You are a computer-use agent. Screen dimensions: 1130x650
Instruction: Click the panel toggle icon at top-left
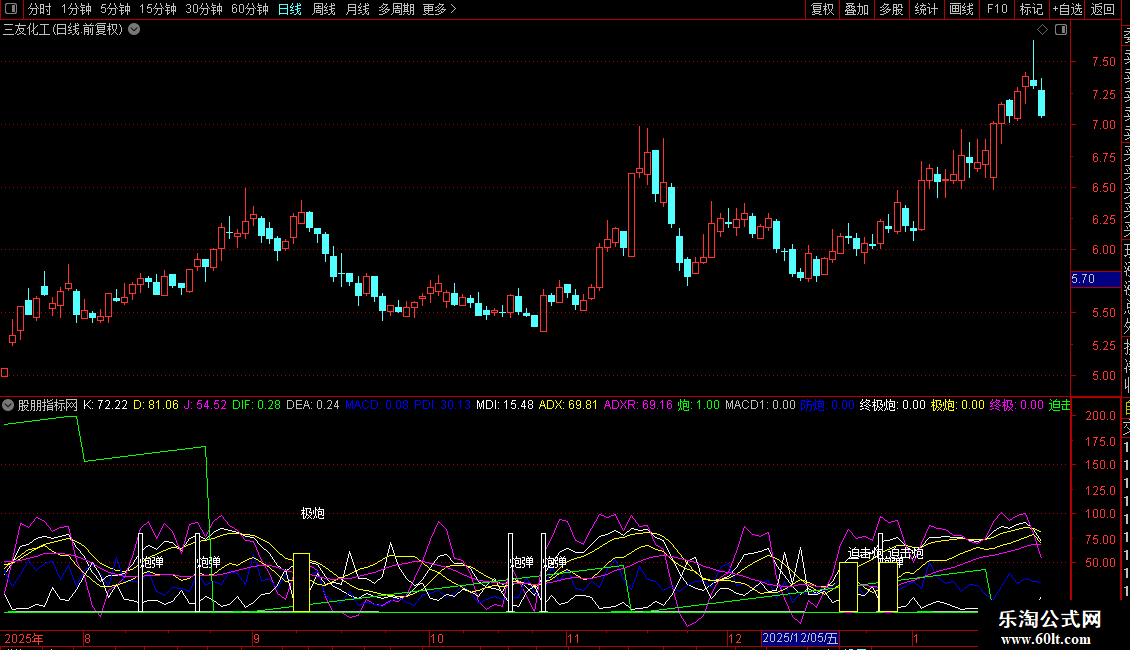[12, 9]
